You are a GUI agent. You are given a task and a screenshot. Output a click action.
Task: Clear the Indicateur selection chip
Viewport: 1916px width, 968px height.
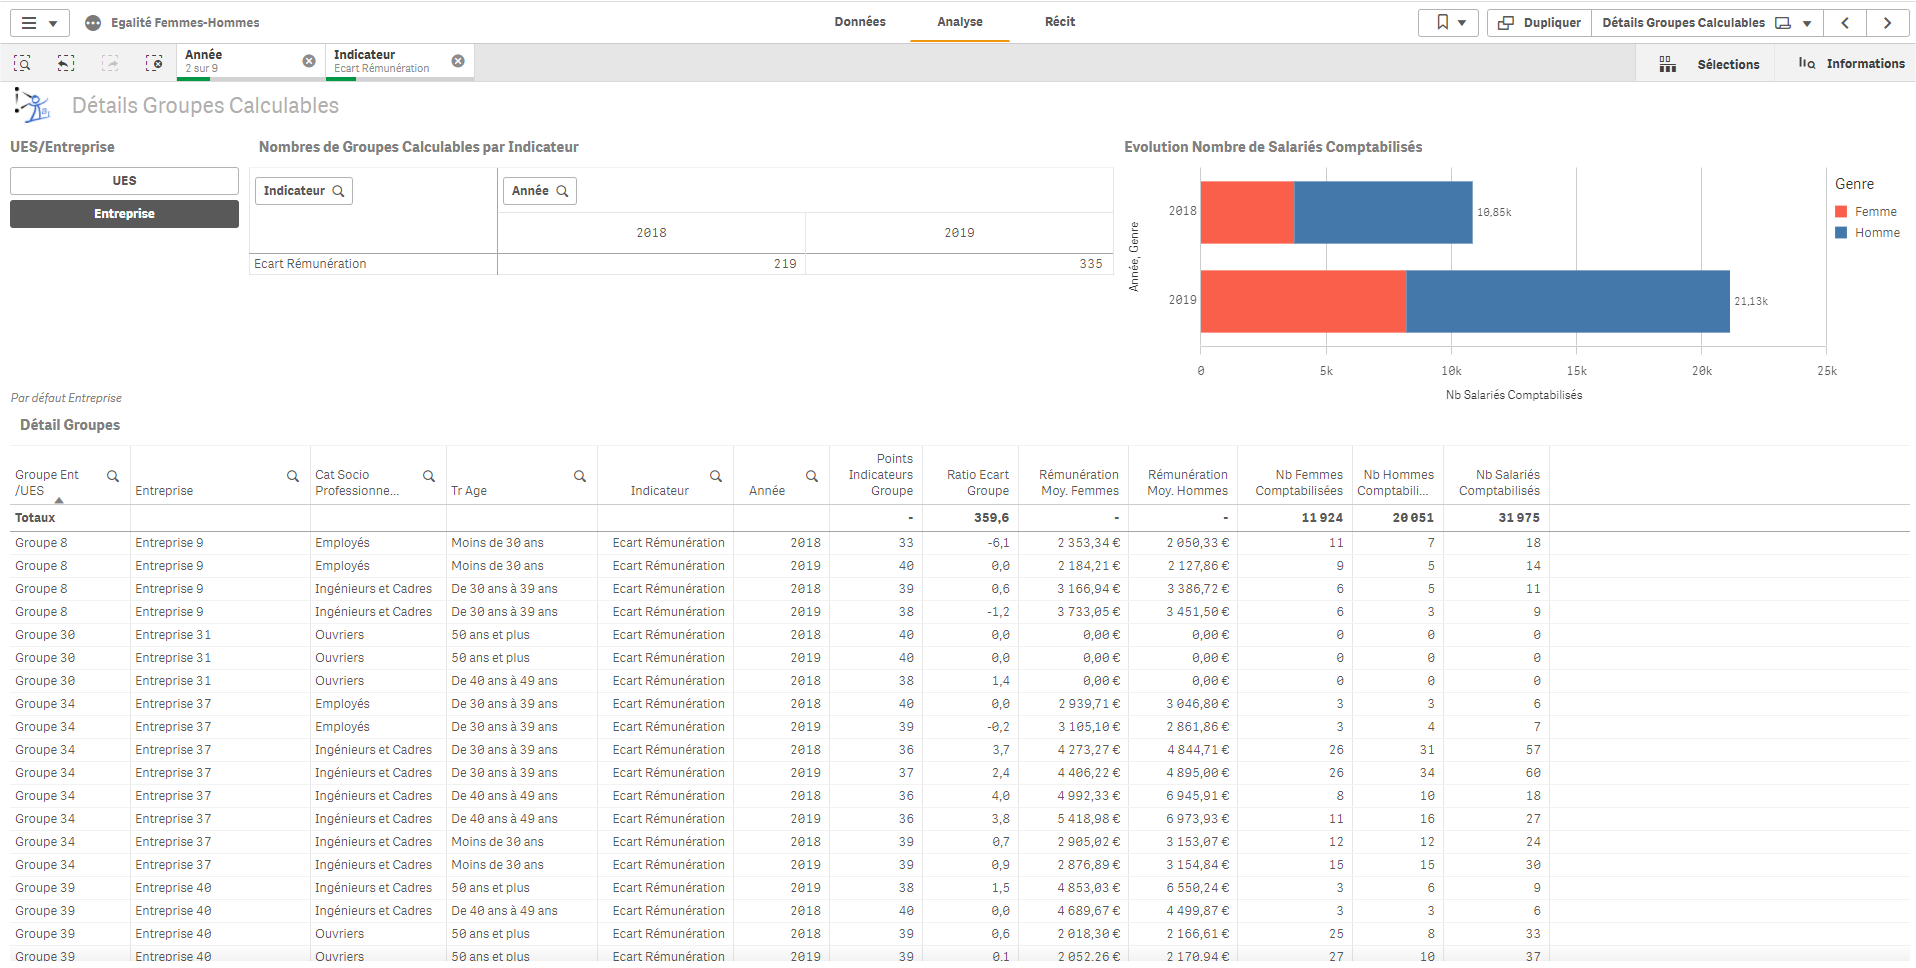458,61
